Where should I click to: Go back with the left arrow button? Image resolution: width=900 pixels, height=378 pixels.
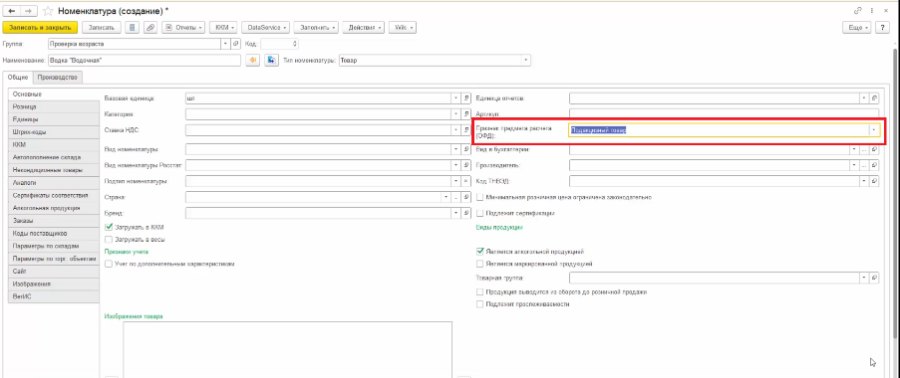click(x=10, y=11)
